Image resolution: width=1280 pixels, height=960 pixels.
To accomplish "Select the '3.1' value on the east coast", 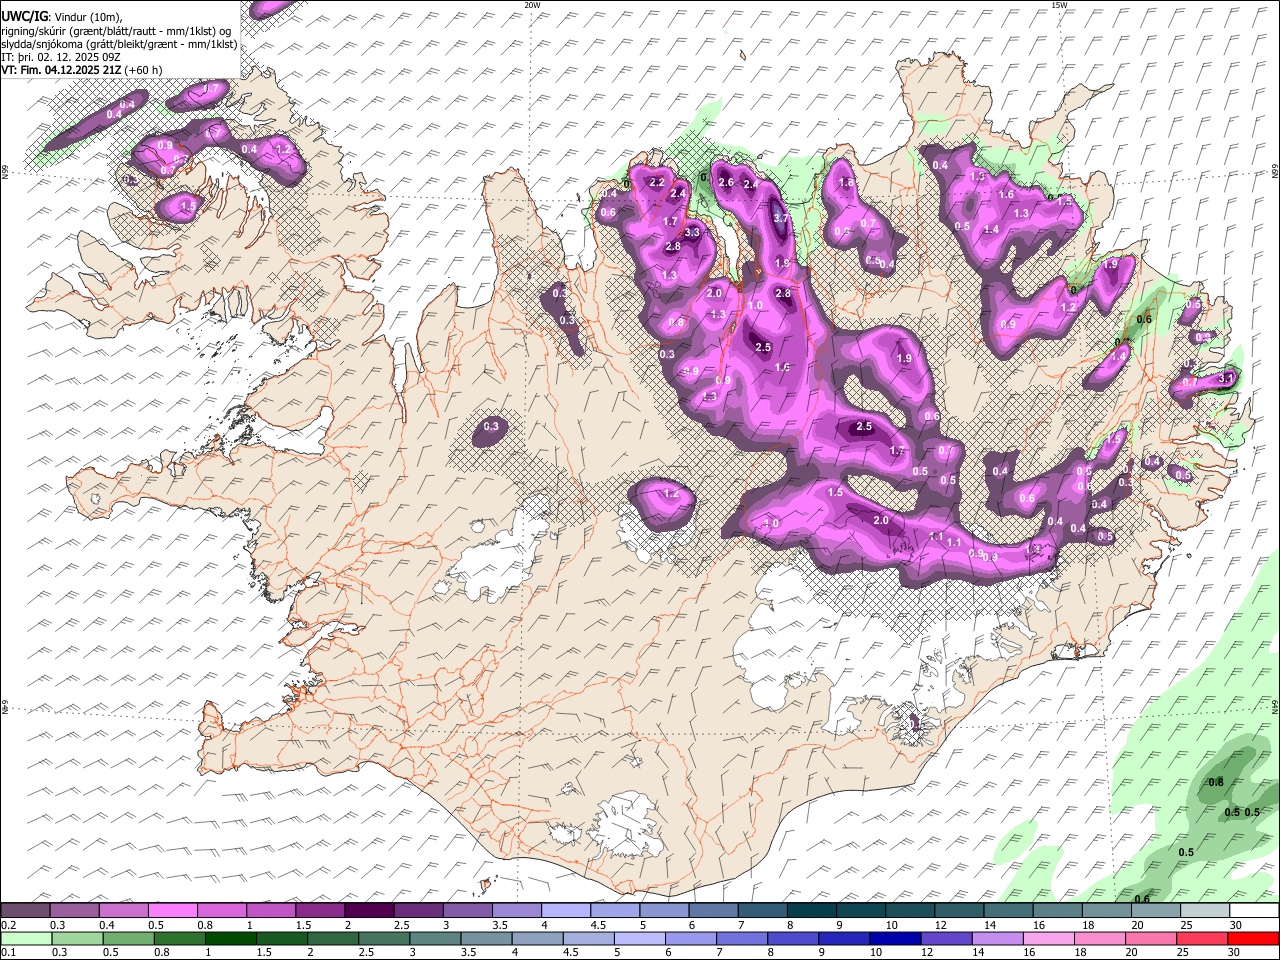I will tap(1226, 378).
